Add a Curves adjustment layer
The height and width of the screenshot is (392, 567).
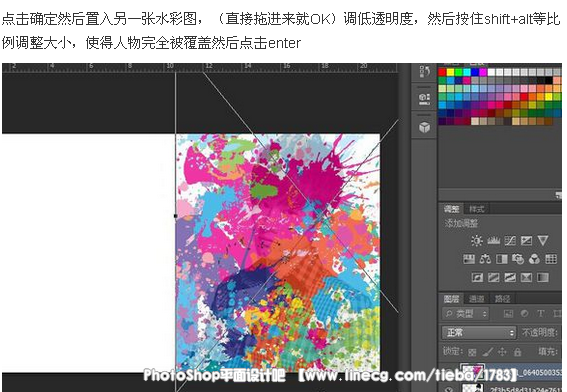pos(510,241)
